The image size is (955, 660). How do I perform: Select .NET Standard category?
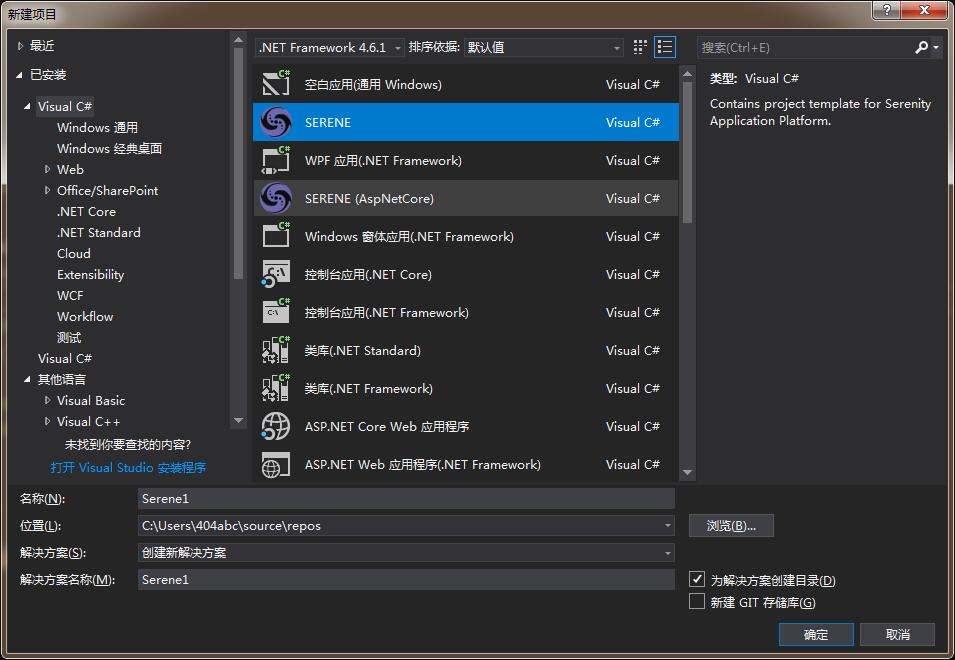[99, 233]
